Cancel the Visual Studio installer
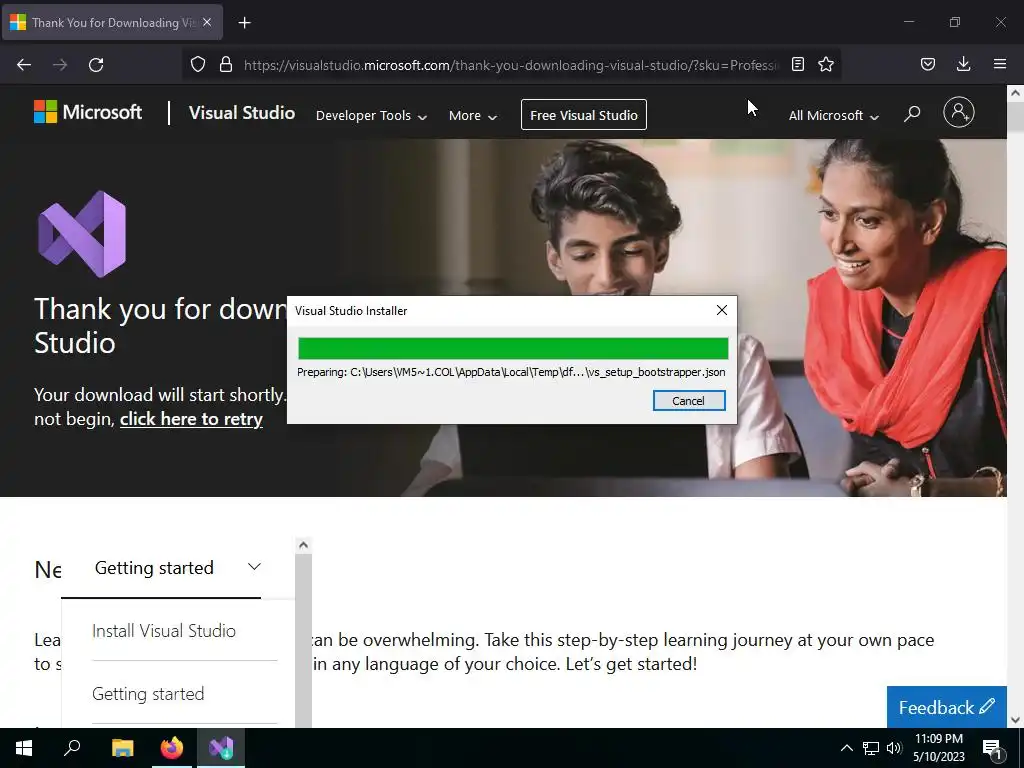Viewport: 1024px width, 768px height. pyautogui.click(x=689, y=401)
